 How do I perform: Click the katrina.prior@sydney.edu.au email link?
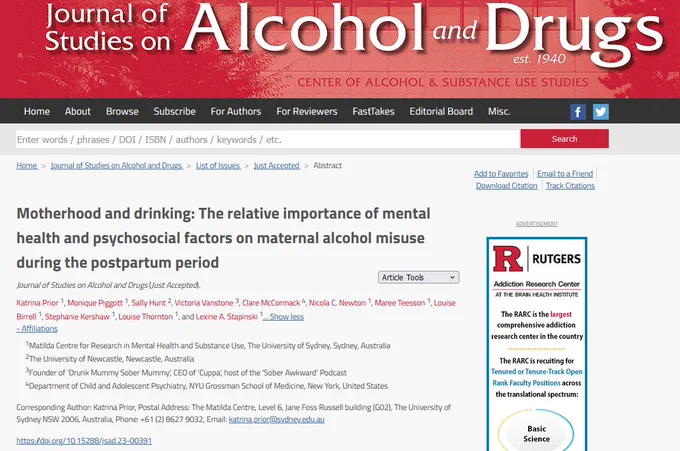pos(277,419)
